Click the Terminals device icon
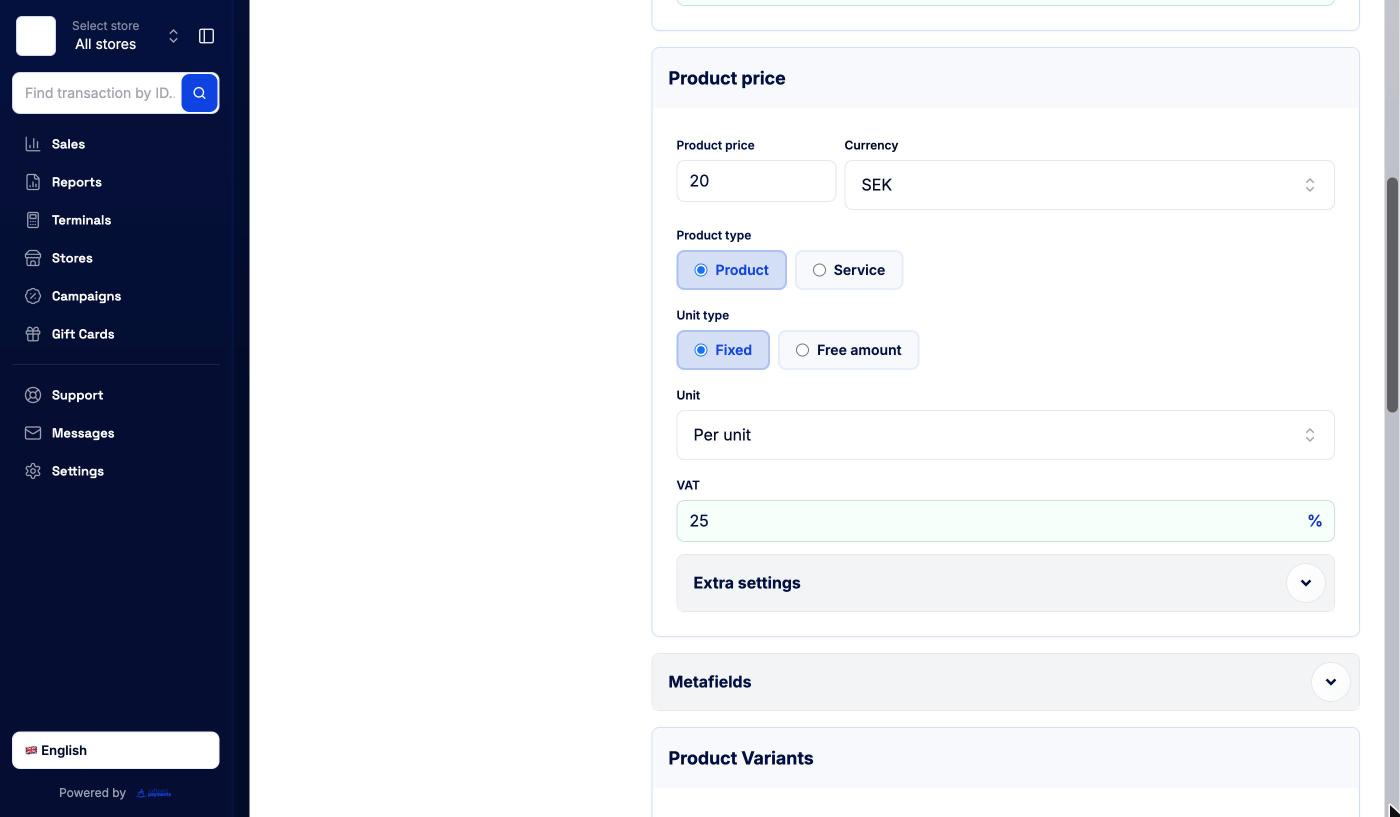The width and height of the screenshot is (1400, 817). (33, 220)
